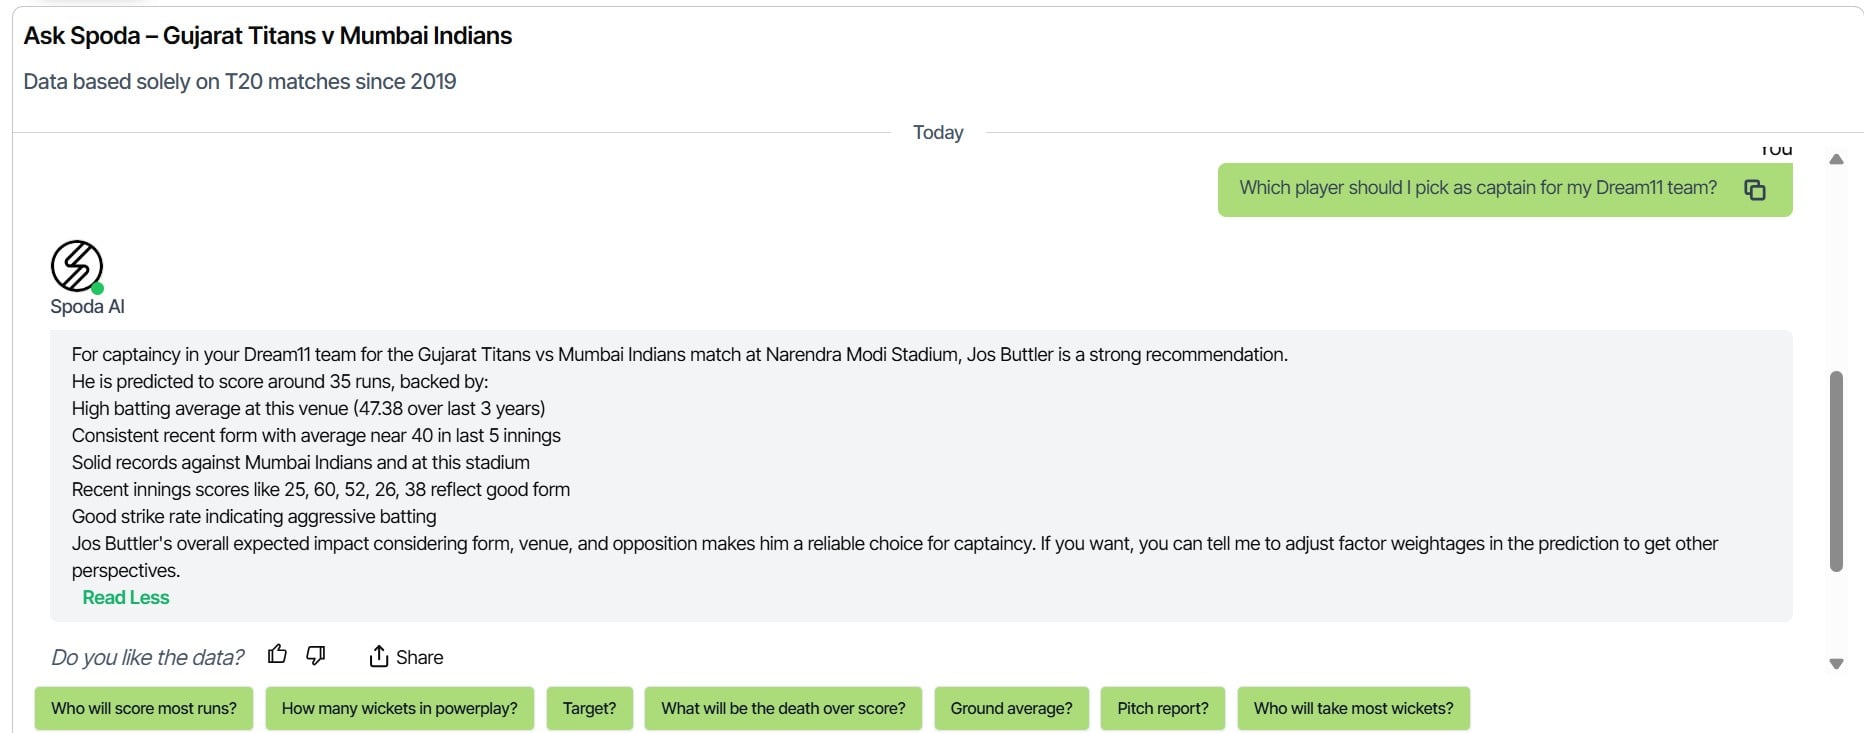The height and width of the screenshot is (733, 1870).
Task: Collapse the answer with Read Less
Action: [126, 598]
